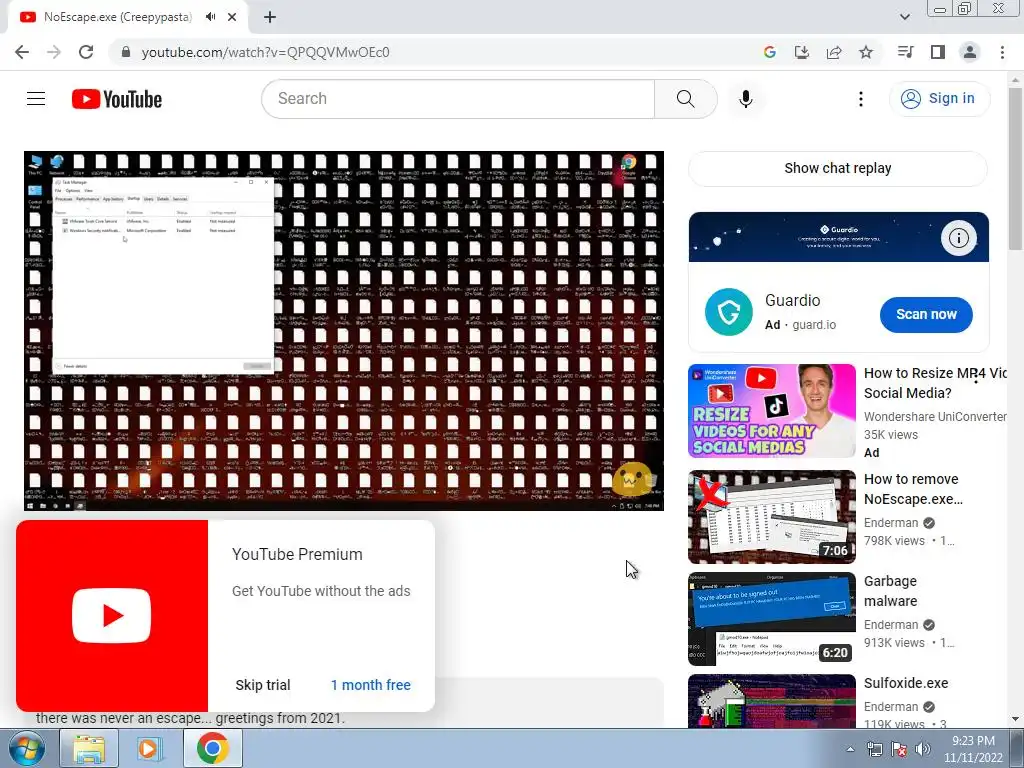Open the taskbar clock and date
Image resolution: width=1024 pixels, height=768 pixels.
973,750
